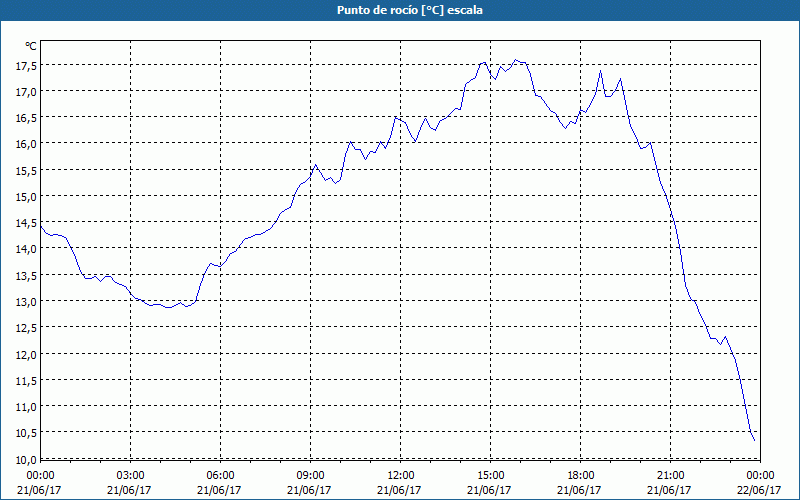Click the 12,0 y-axis label
Viewport: 800px width, 500px height.
click(x=26, y=355)
